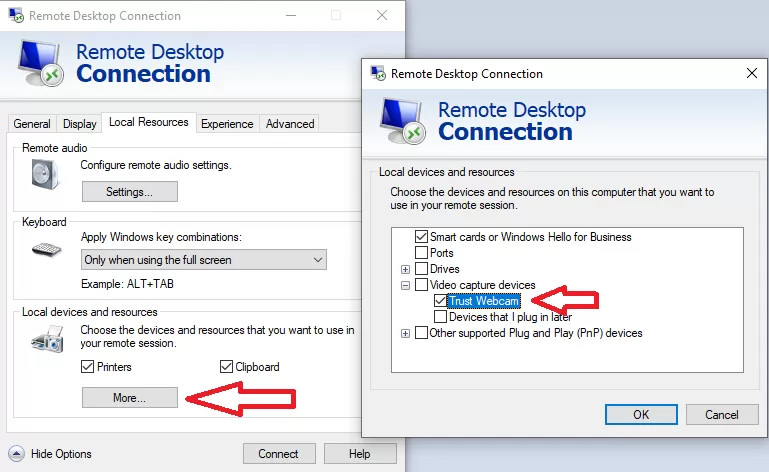Select Smart cards or Windows Hello item text

tap(531, 237)
